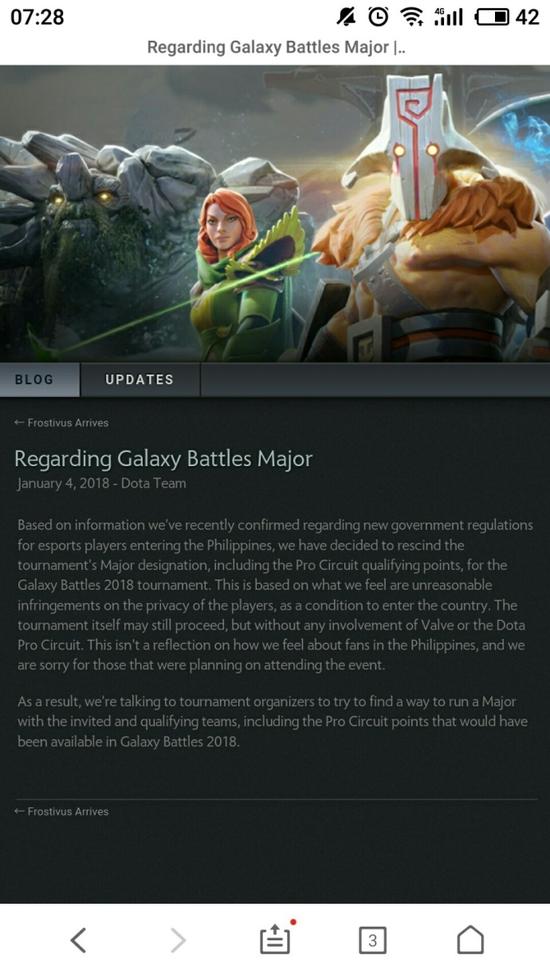Go to the browser home icon

point(470,939)
